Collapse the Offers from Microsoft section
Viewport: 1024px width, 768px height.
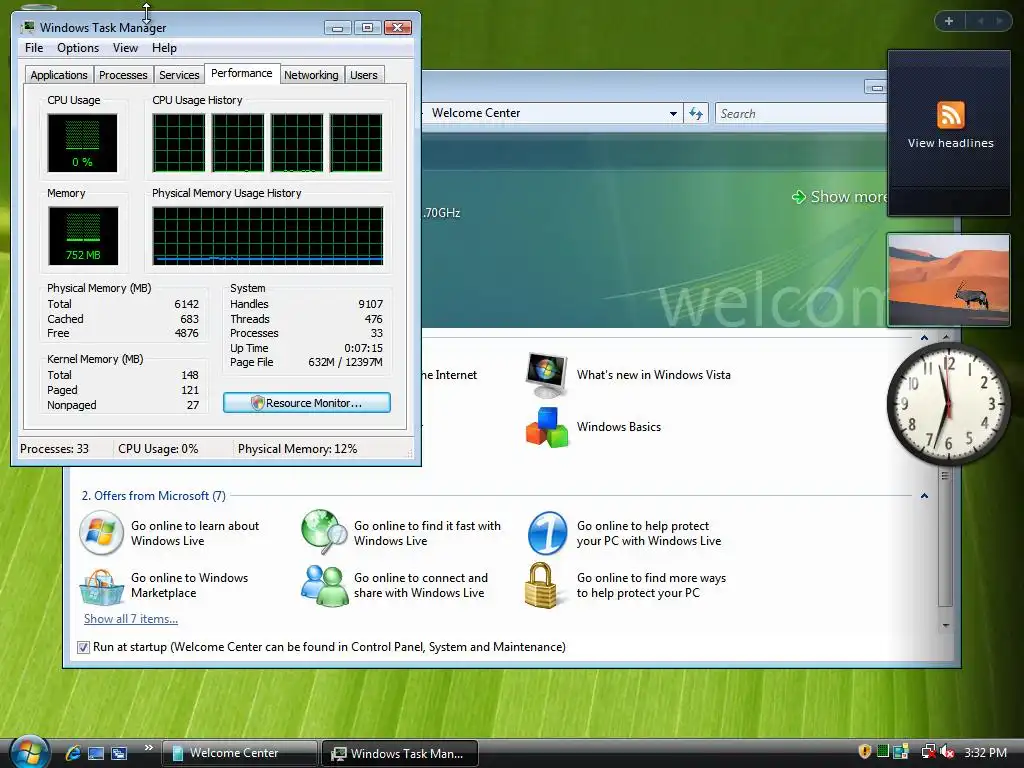[924, 496]
